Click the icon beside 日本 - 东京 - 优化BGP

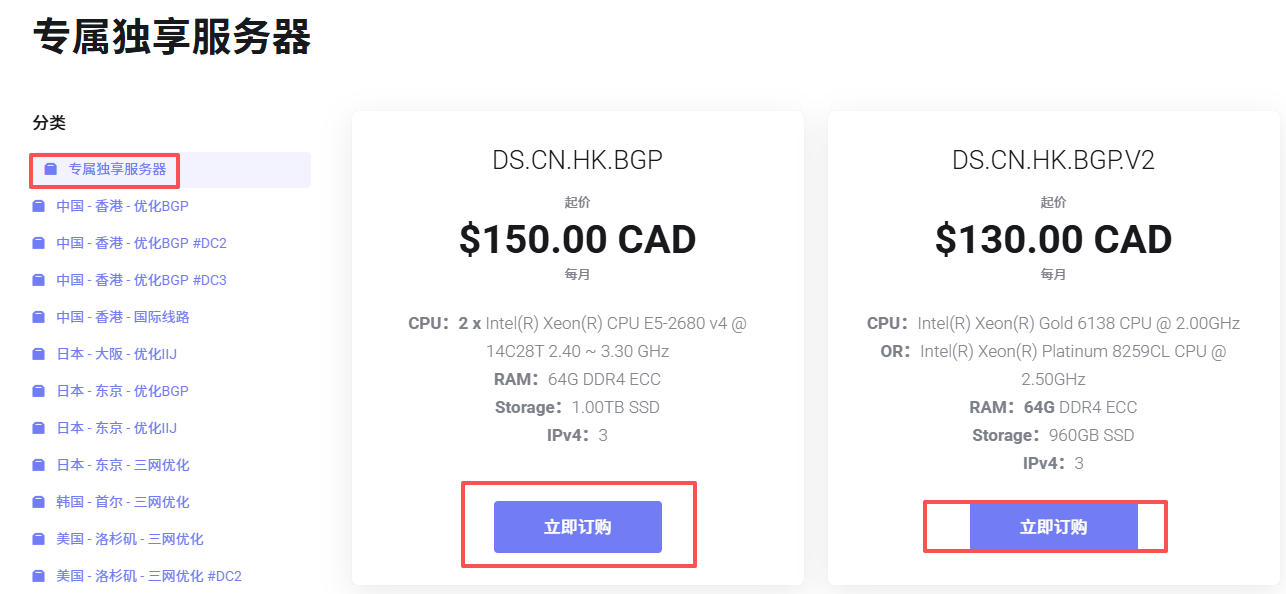point(39,392)
